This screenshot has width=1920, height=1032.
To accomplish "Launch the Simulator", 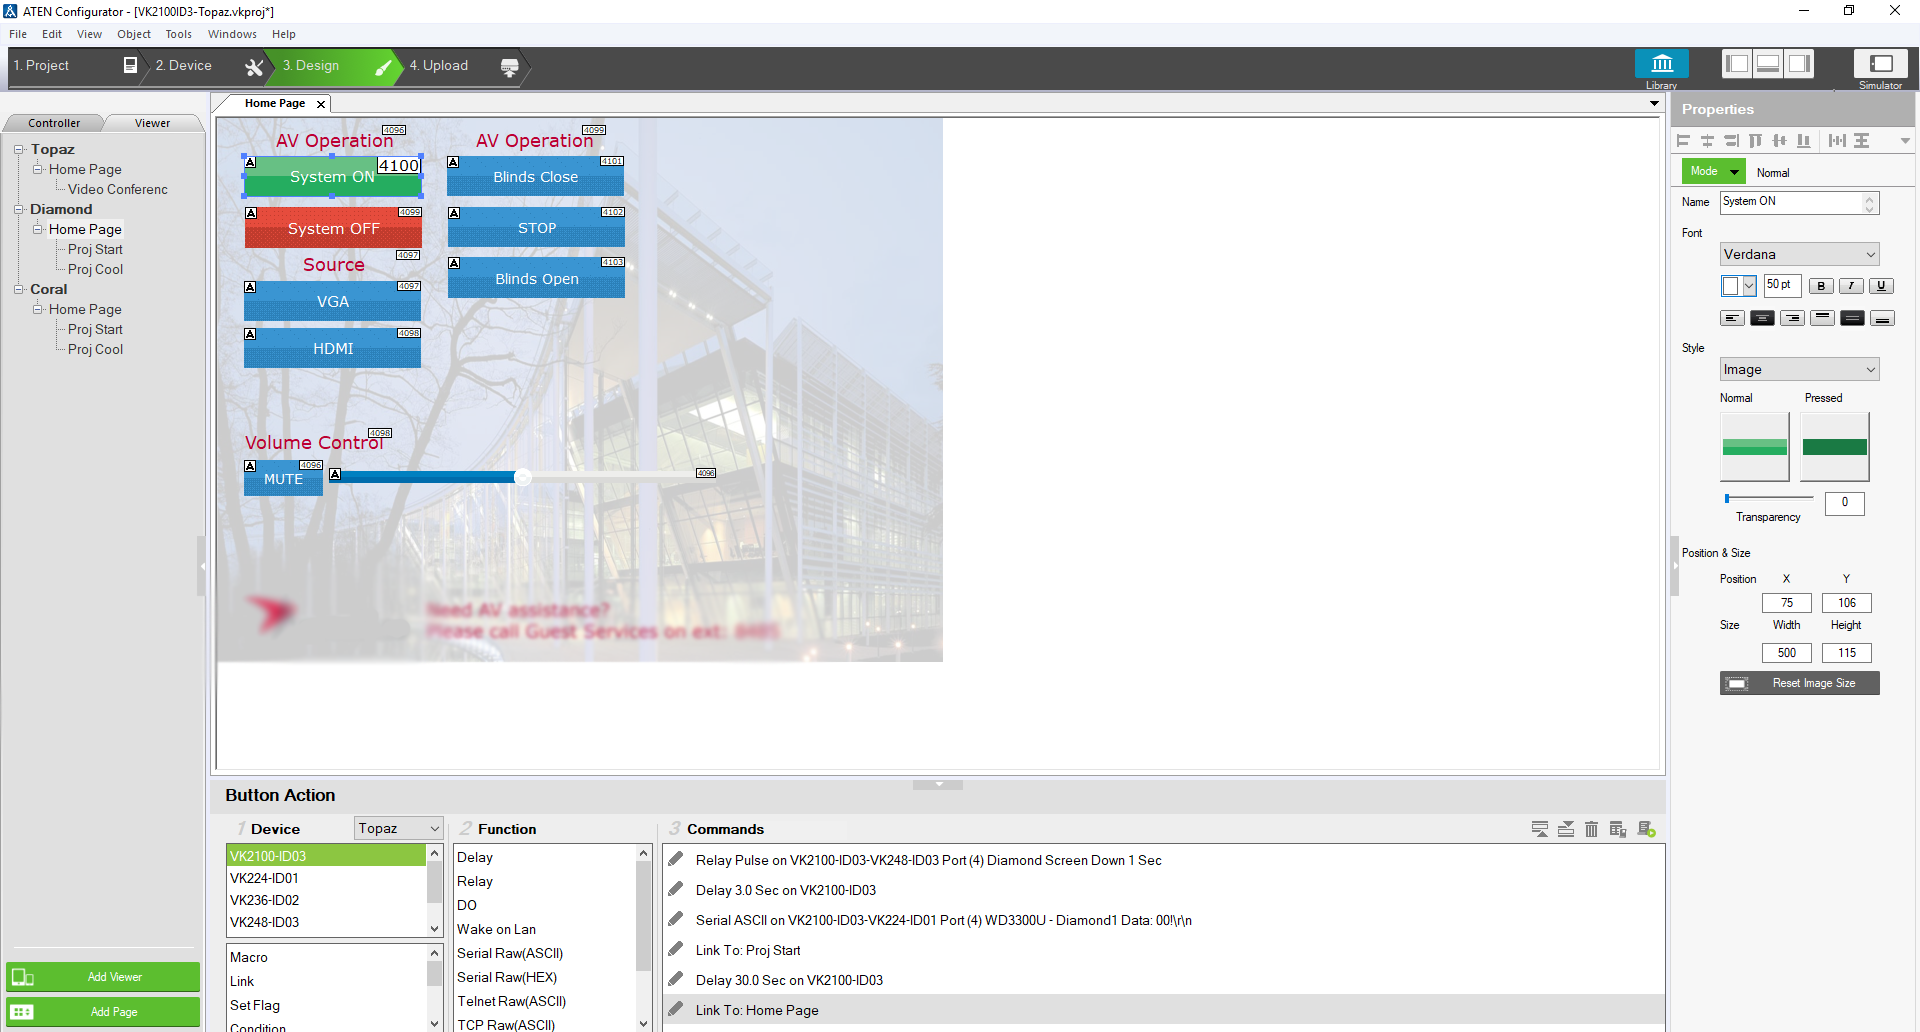I will click(1880, 64).
